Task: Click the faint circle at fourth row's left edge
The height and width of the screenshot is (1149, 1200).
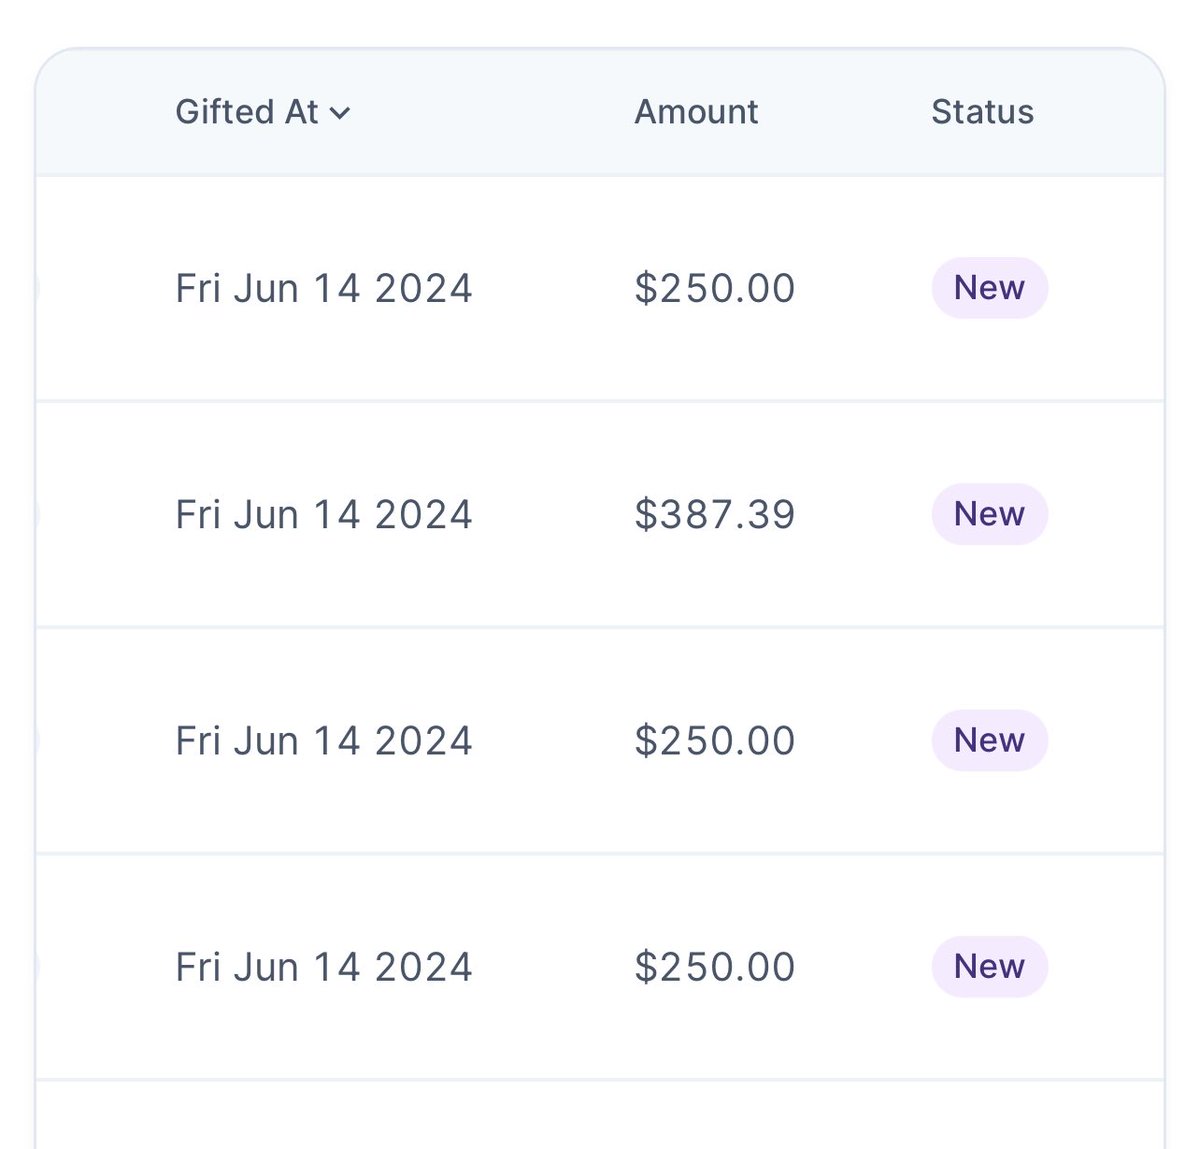Action: click(x=37, y=966)
